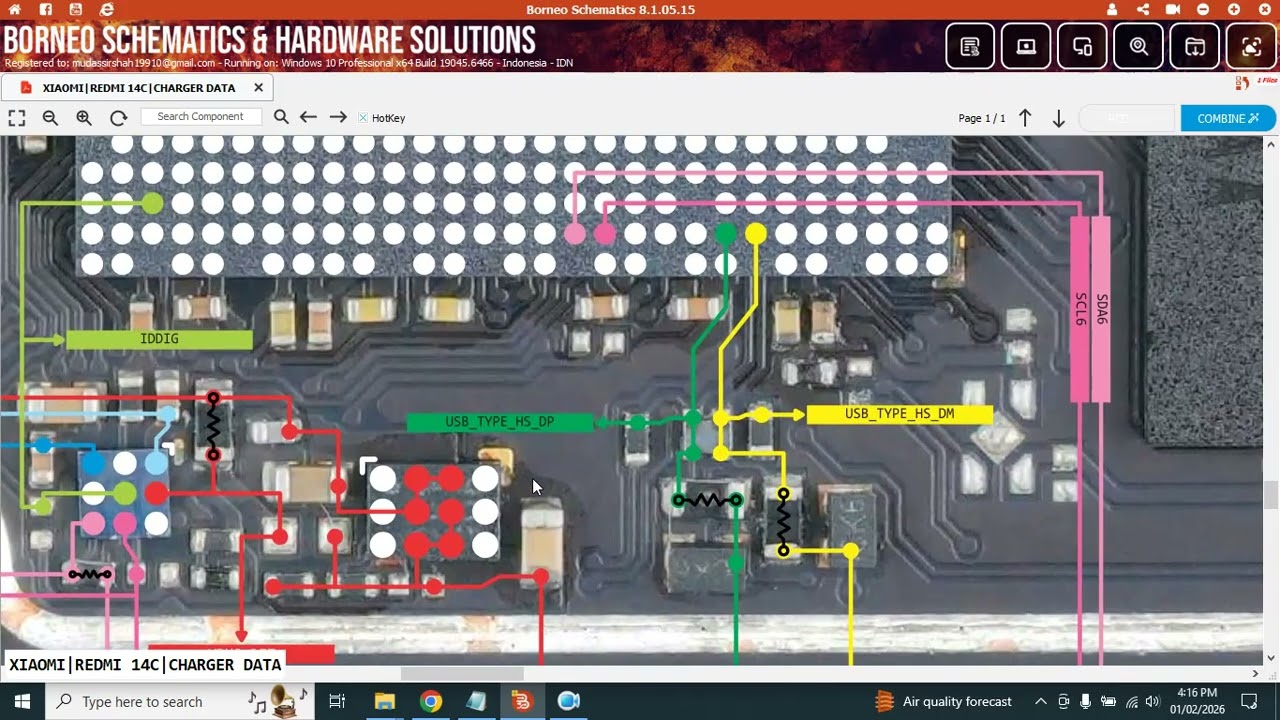Open the user account icon
1280x720 pixels.
pos(1113,9)
